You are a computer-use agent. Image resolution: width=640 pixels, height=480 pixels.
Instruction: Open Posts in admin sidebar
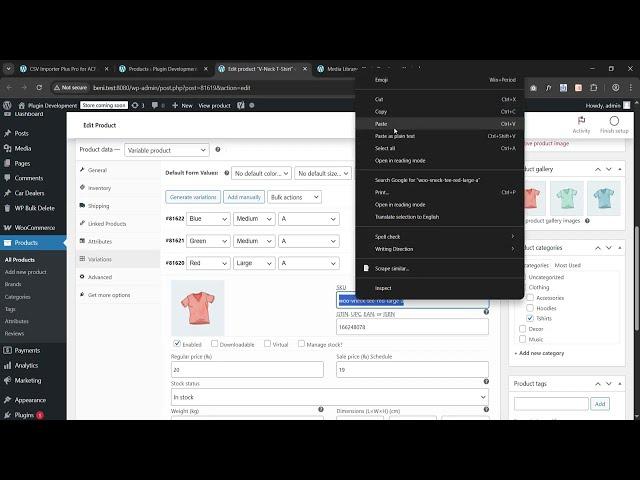(x=21, y=133)
